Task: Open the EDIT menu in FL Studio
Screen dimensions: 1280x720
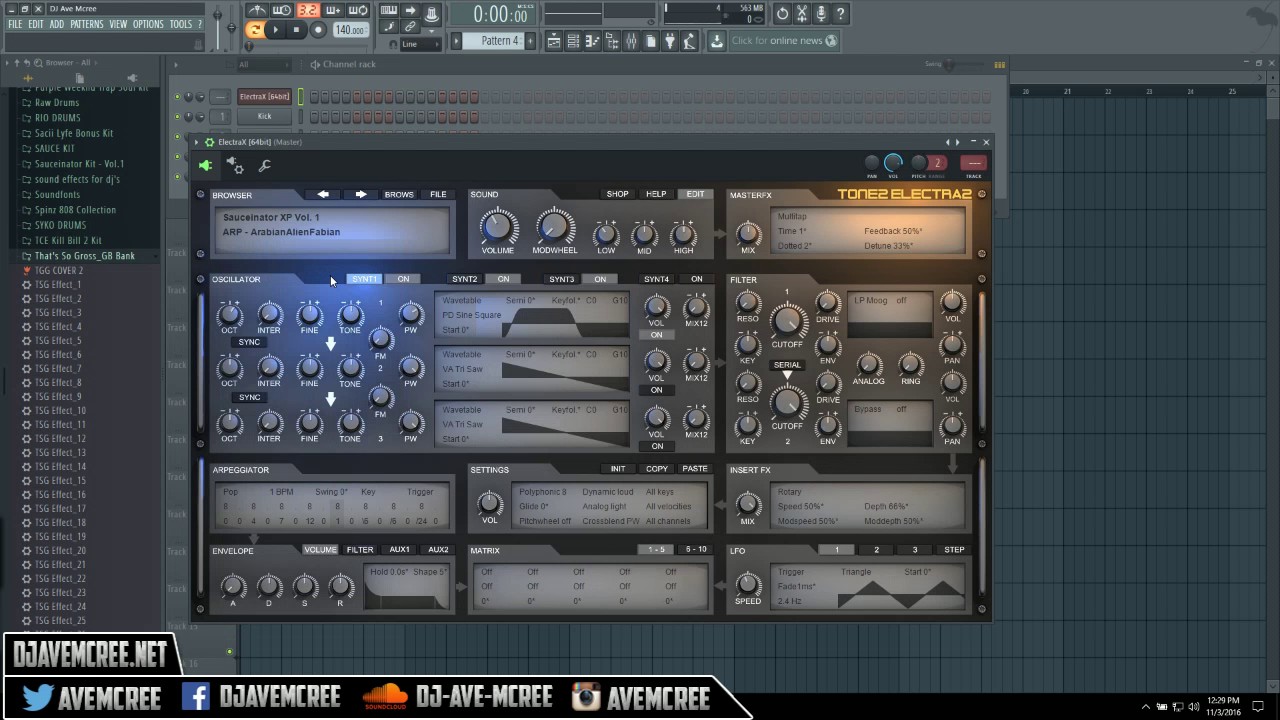Action: (36, 24)
